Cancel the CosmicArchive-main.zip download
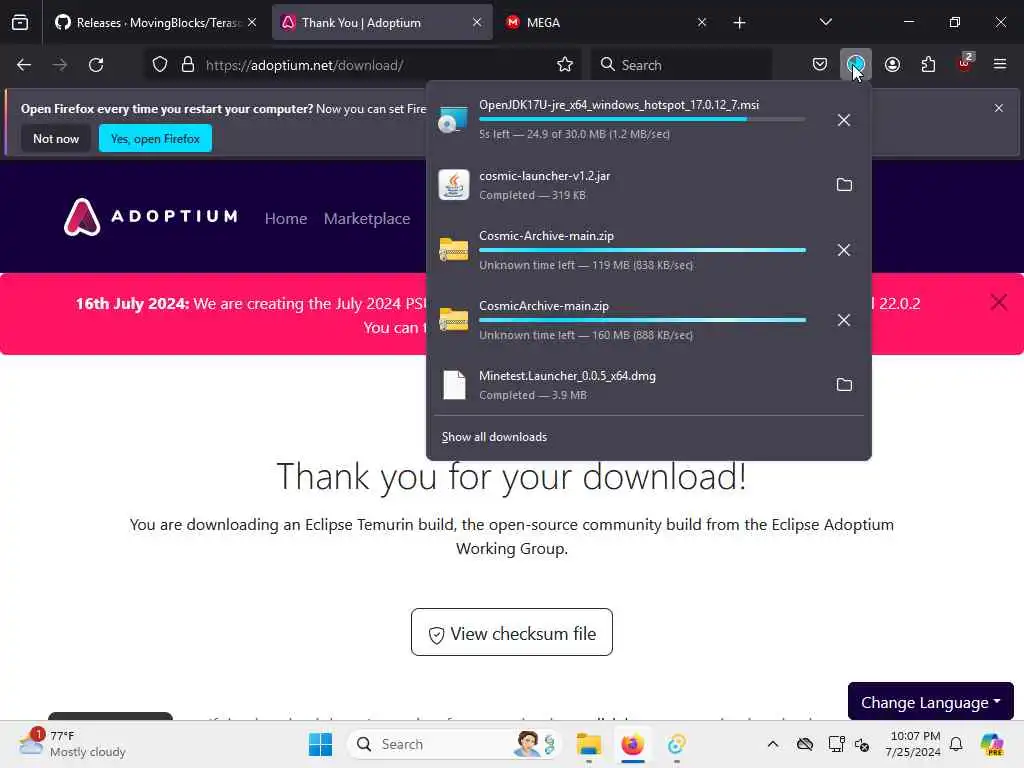 pyautogui.click(x=844, y=320)
